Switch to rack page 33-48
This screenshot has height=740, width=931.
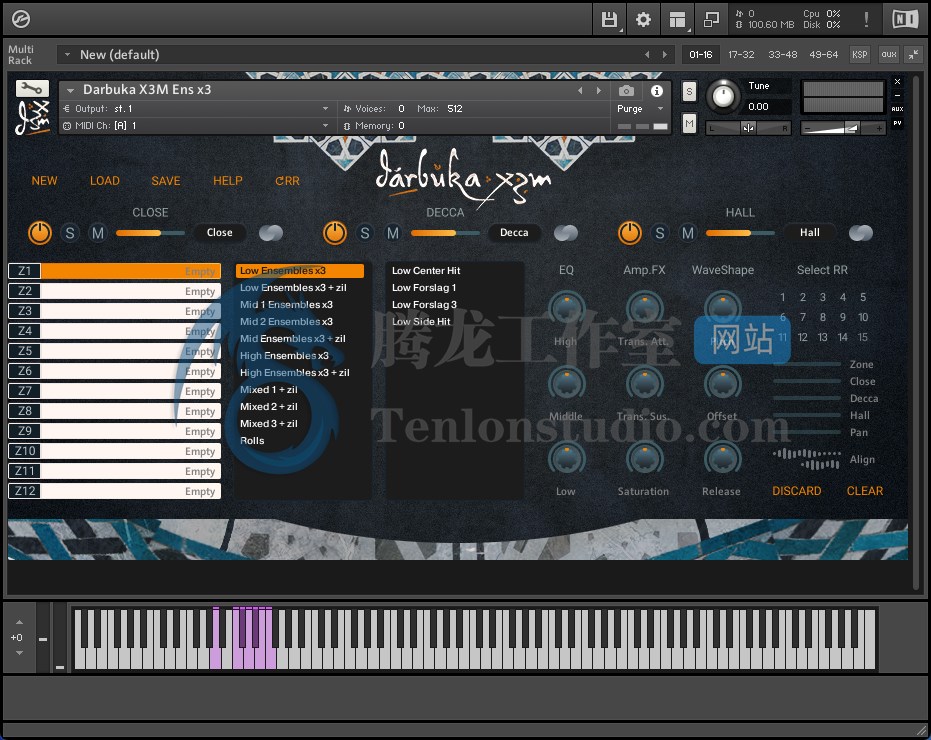783,55
